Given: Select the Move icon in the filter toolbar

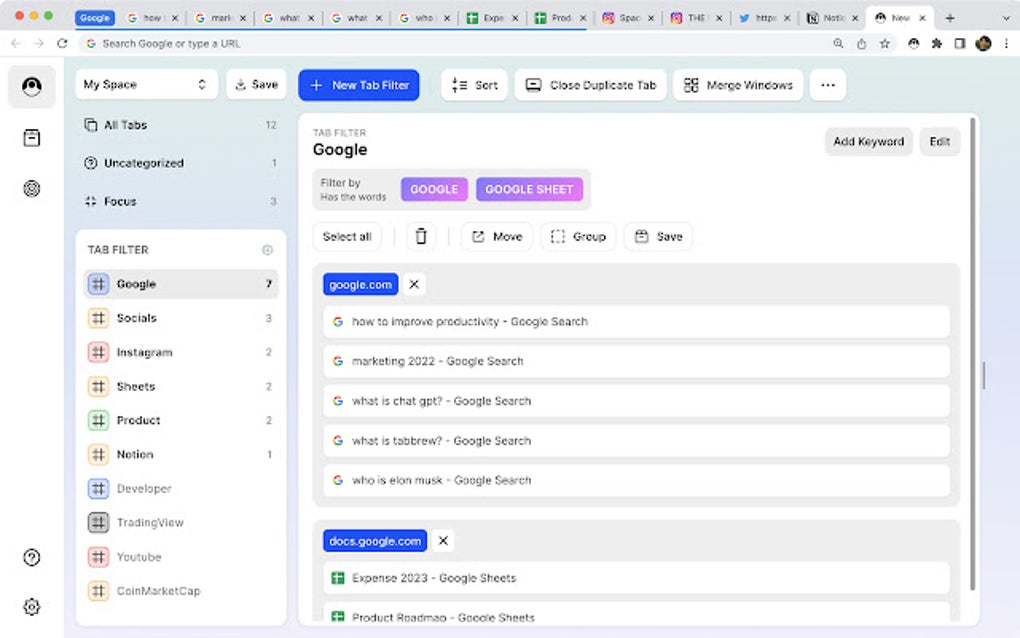Looking at the screenshot, I should coord(496,236).
